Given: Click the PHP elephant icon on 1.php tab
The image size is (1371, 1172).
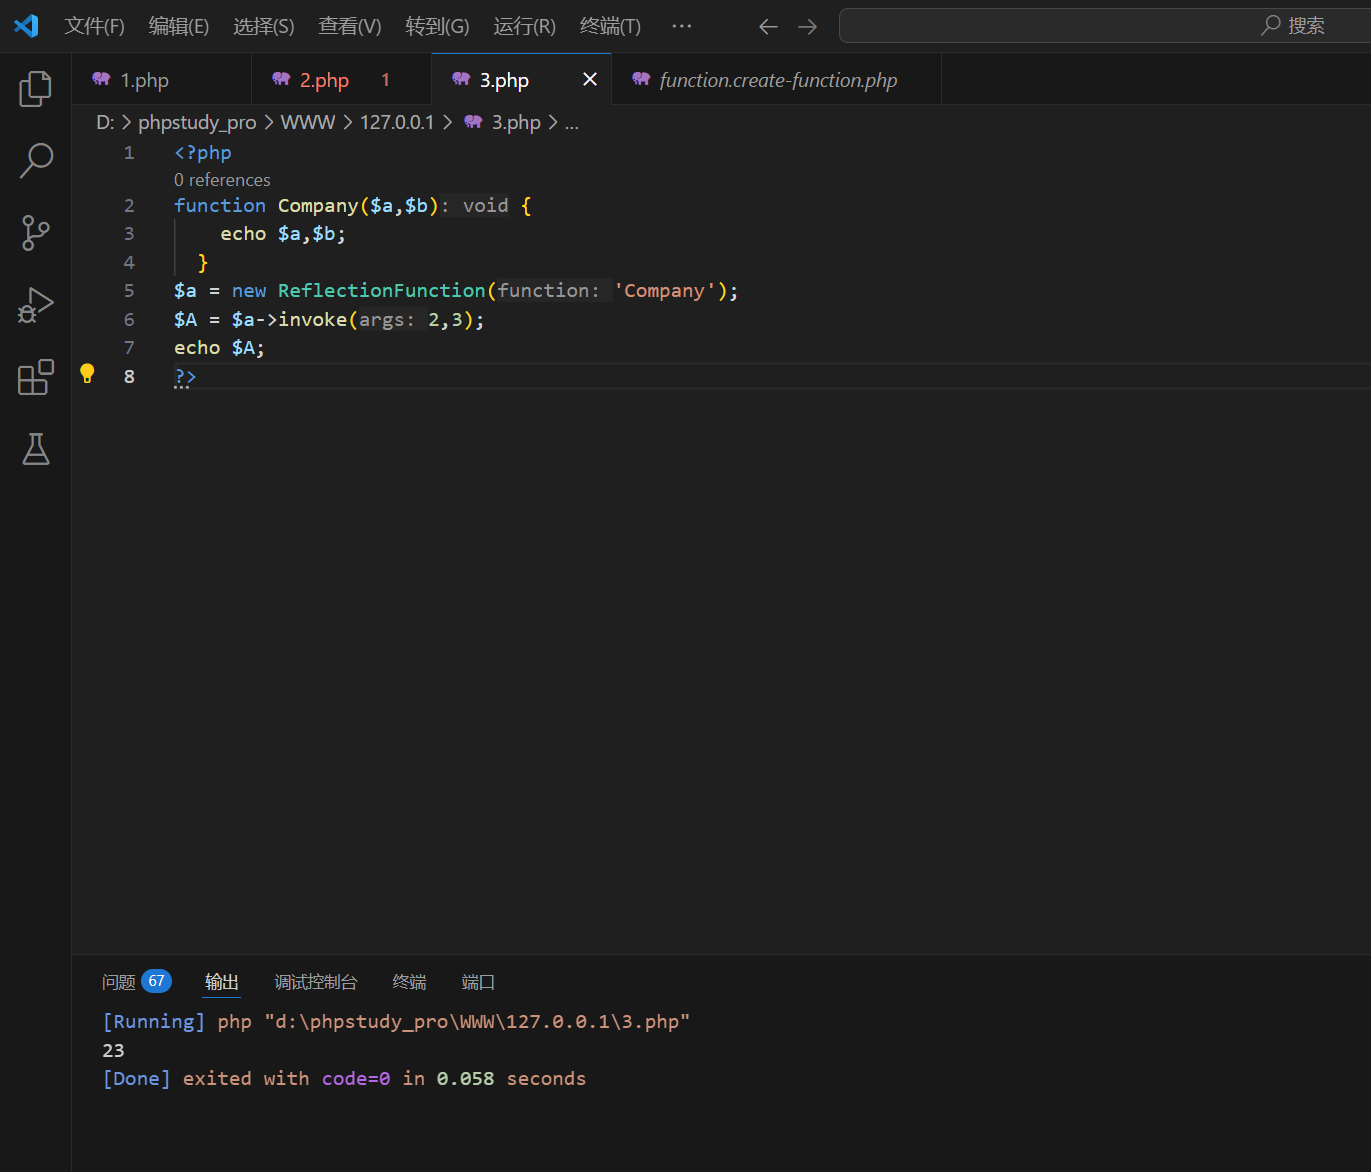Looking at the screenshot, I should (x=101, y=79).
